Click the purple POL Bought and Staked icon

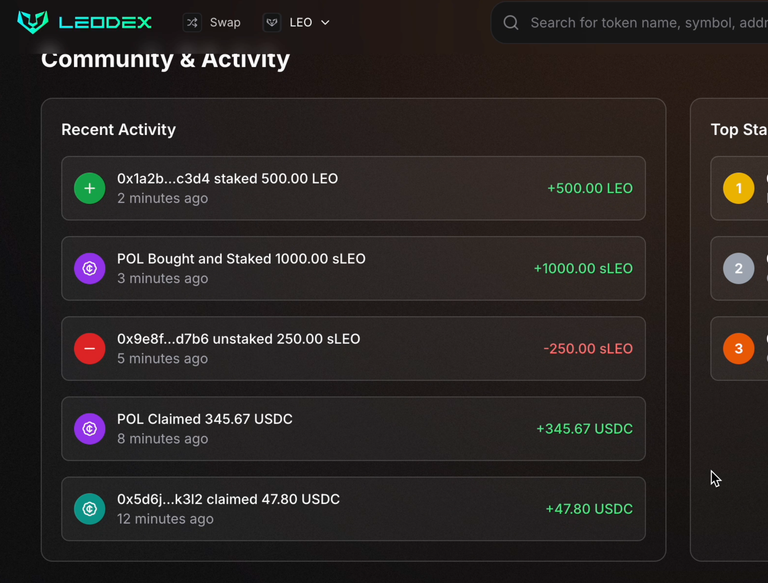(90, 268)
